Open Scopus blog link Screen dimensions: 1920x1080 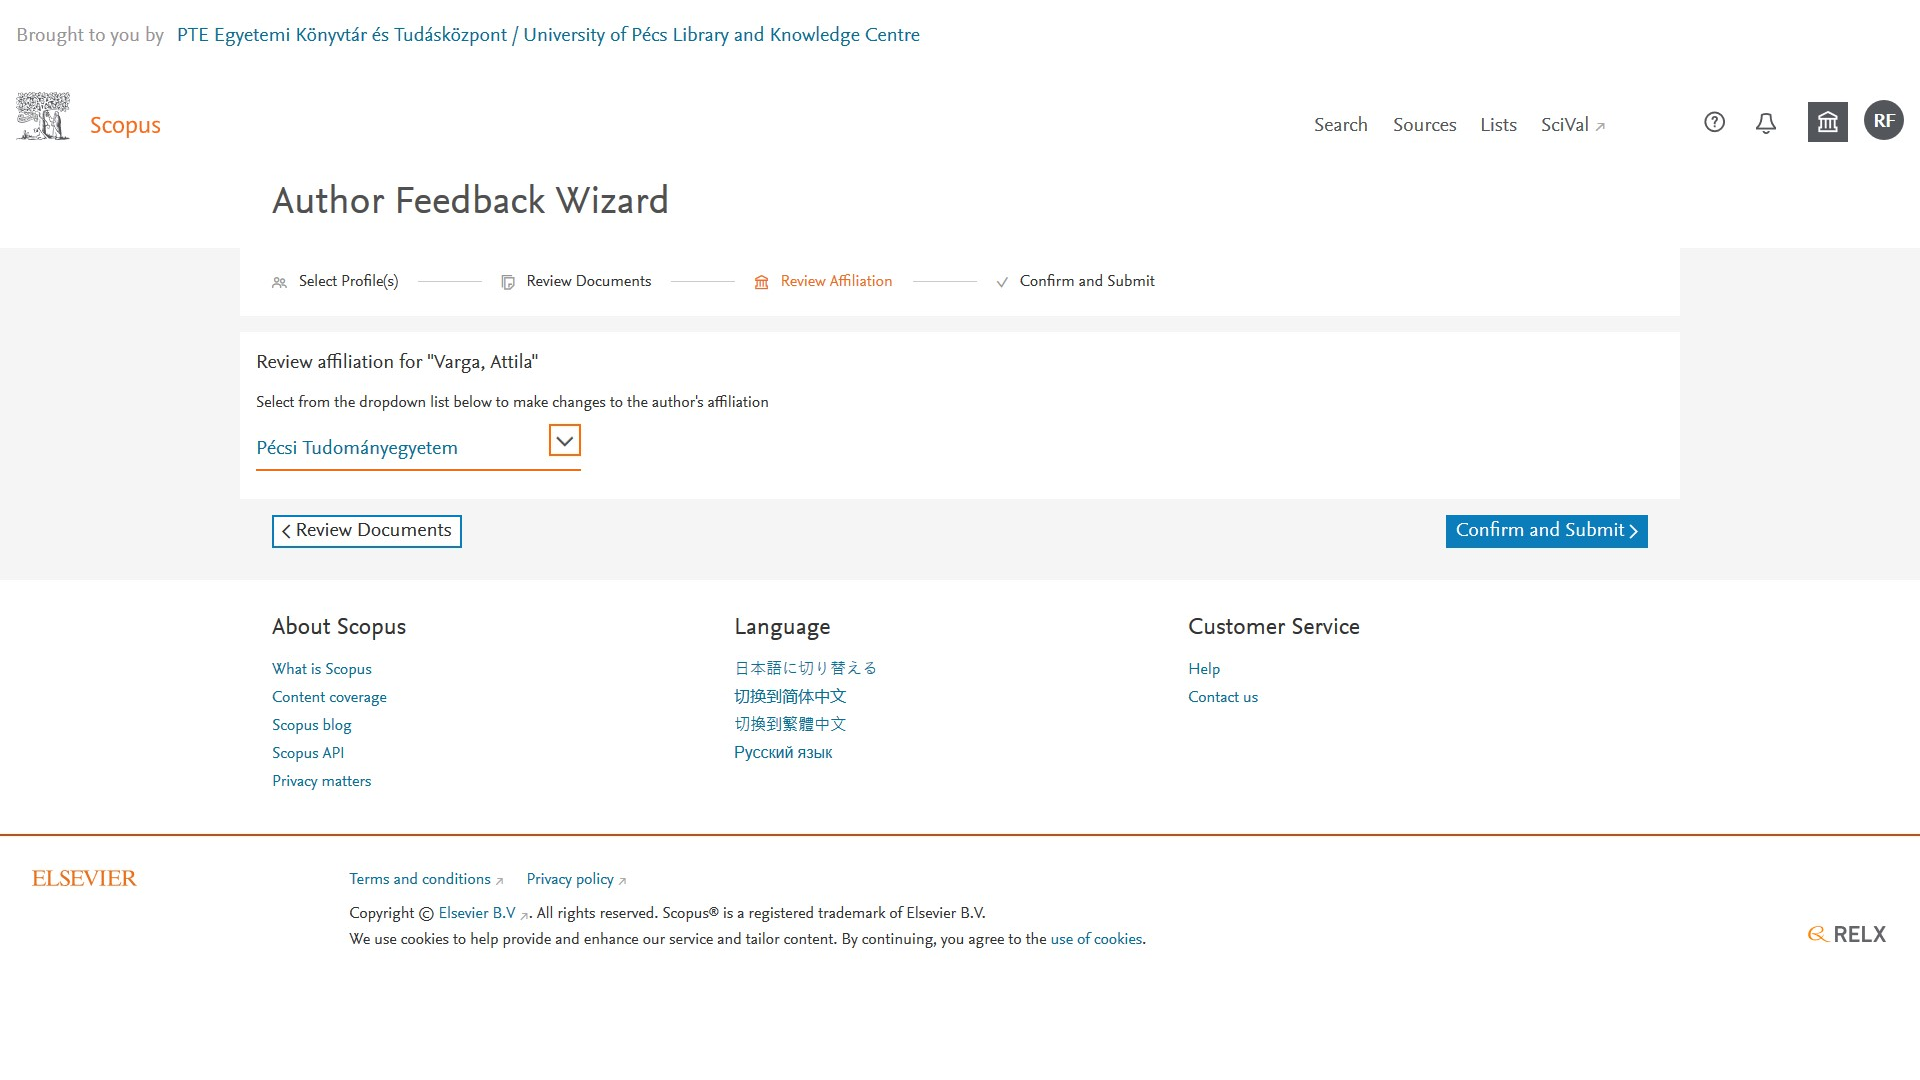coord(311,725)
